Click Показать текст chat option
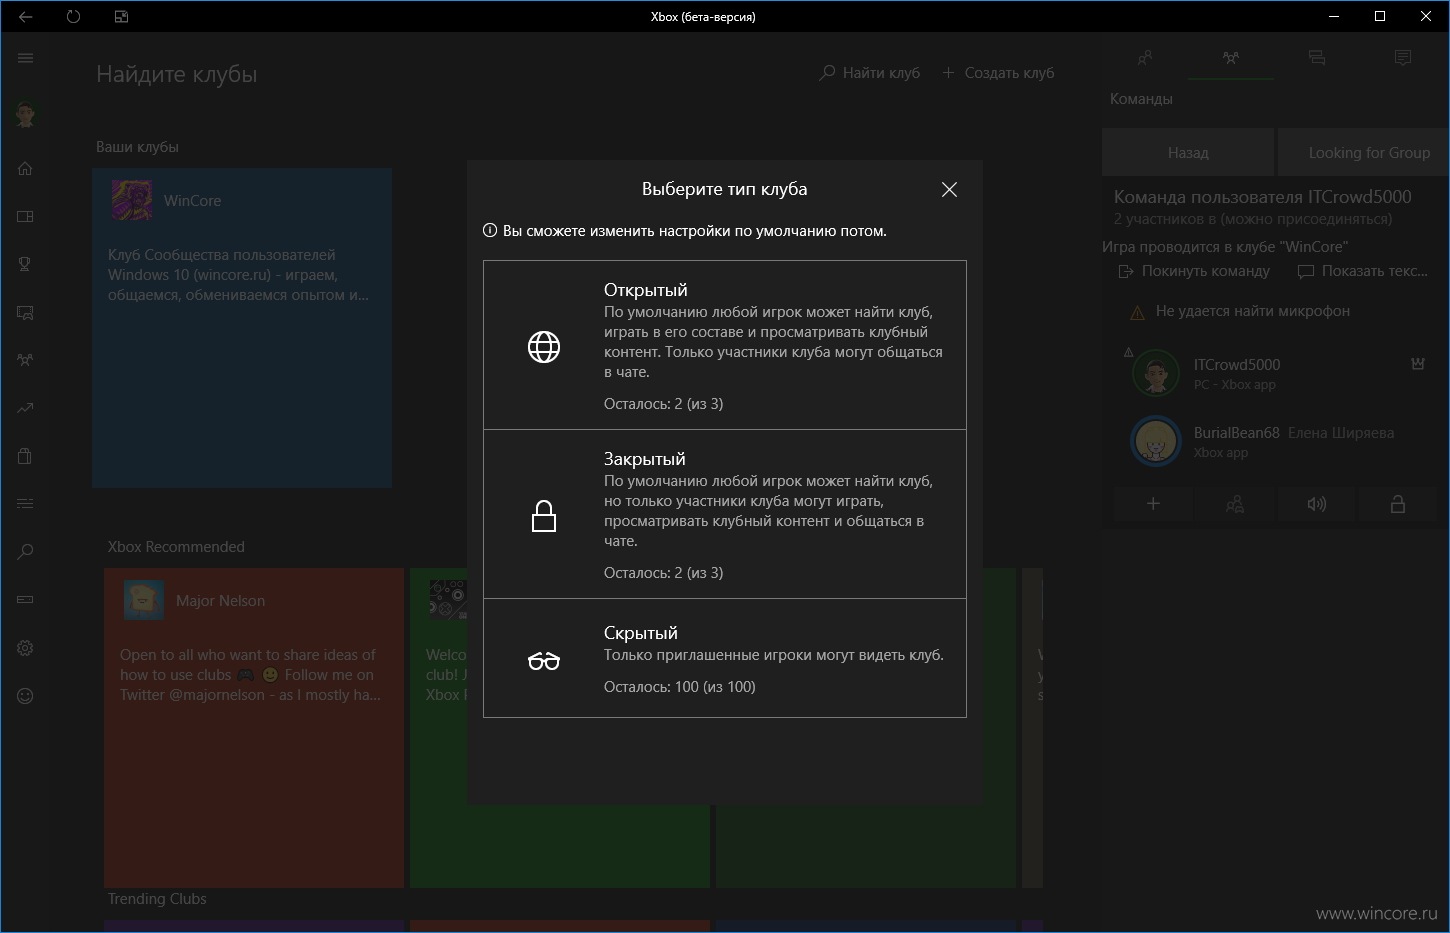The image size is (1450, 933). pos(1362,271)
